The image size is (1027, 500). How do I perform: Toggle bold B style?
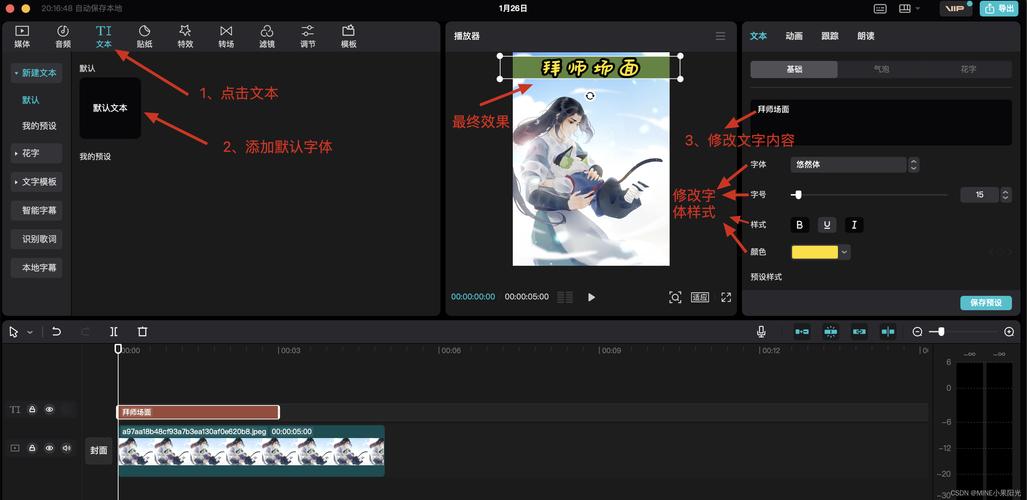[x=799, y=225]
